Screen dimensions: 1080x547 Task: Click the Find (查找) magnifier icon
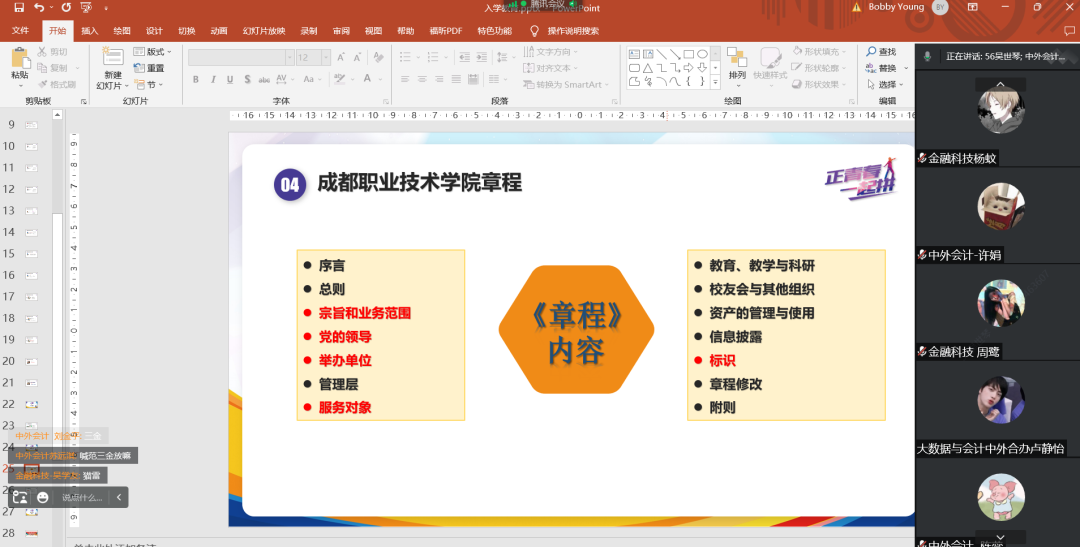pyautogui.click(x=872, y=52)
